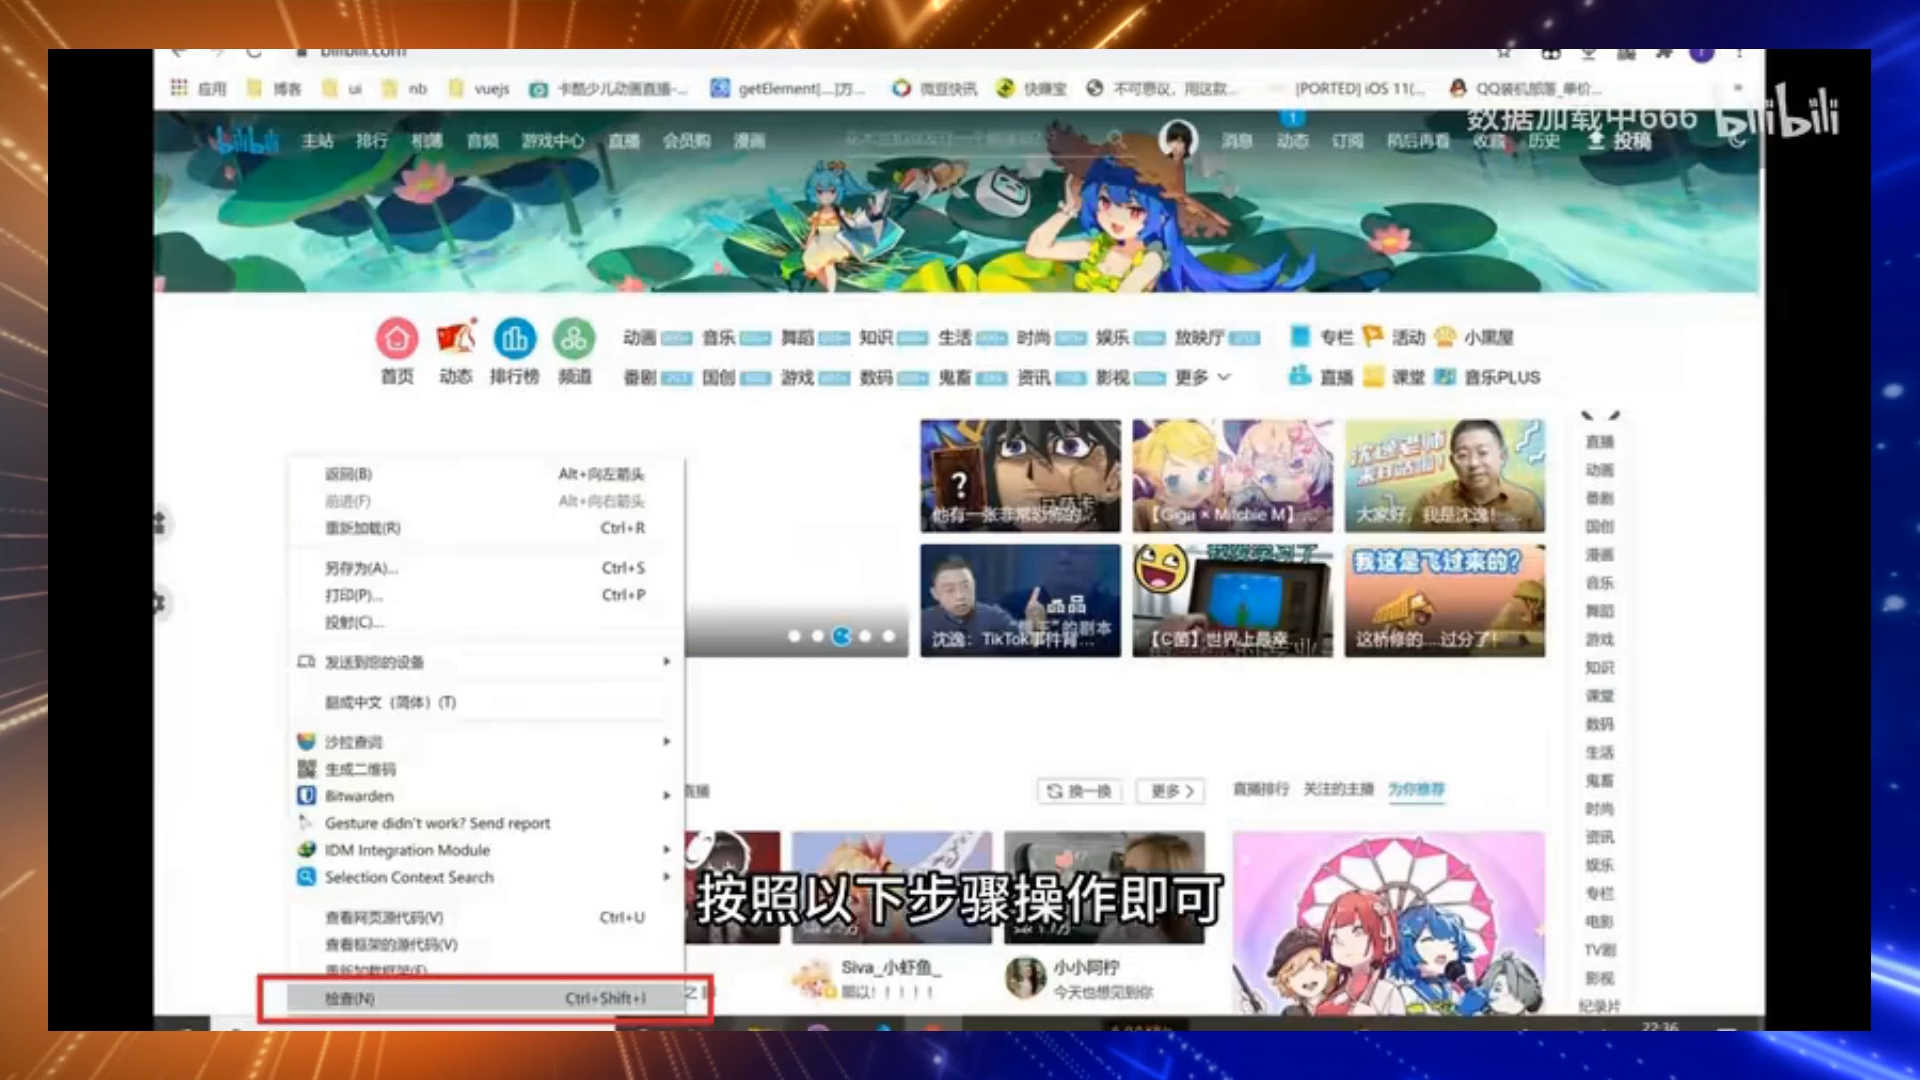
Task: Open 历史 in top navigation
Action: point(1543,141)
